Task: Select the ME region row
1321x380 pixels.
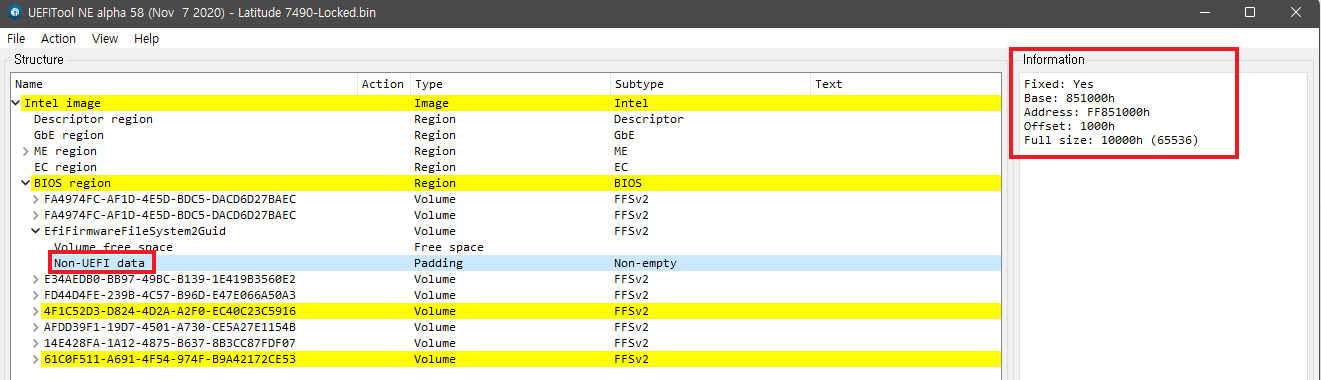Action: [x=505, y=151]
